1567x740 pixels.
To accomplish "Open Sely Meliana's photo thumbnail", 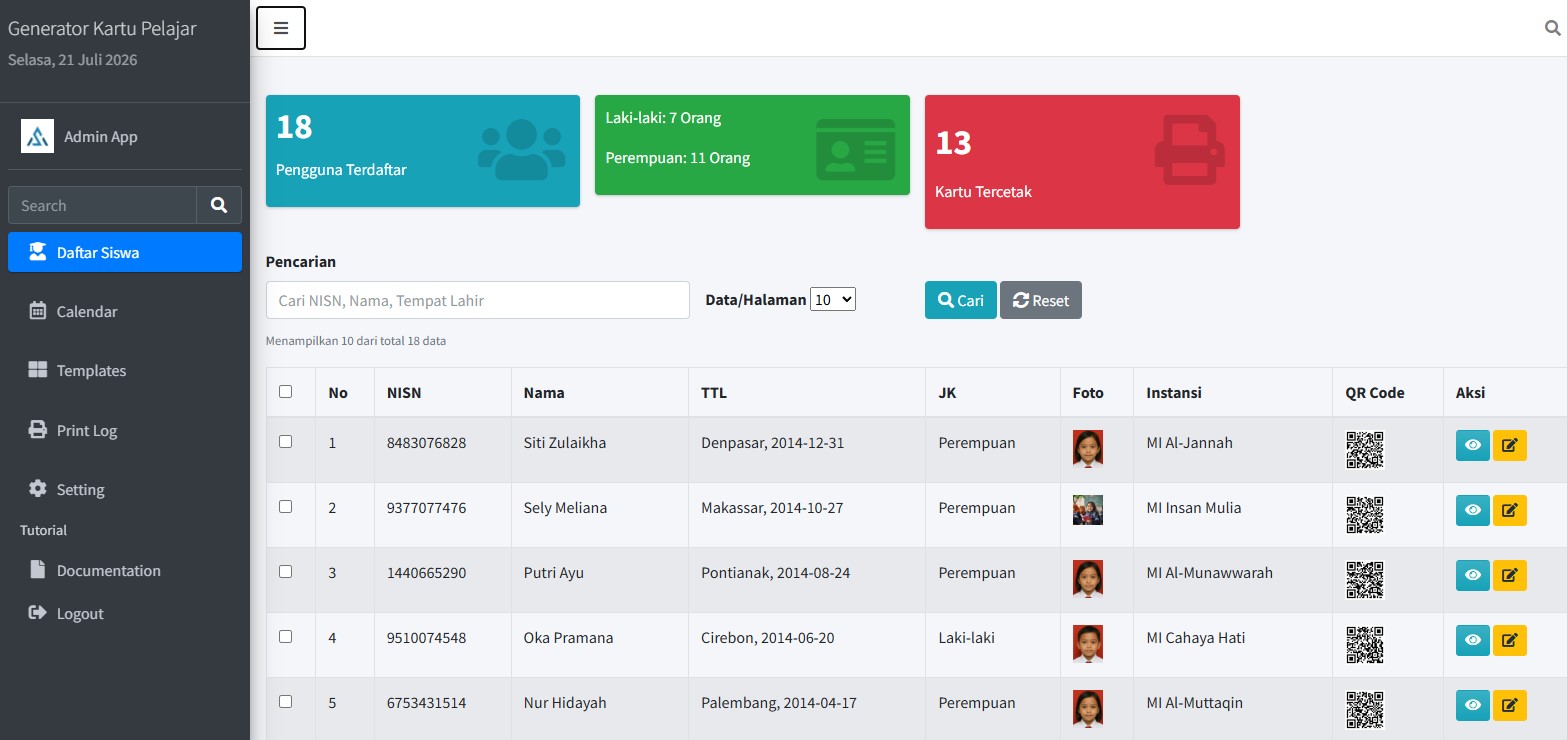I will coord(1088,510).
